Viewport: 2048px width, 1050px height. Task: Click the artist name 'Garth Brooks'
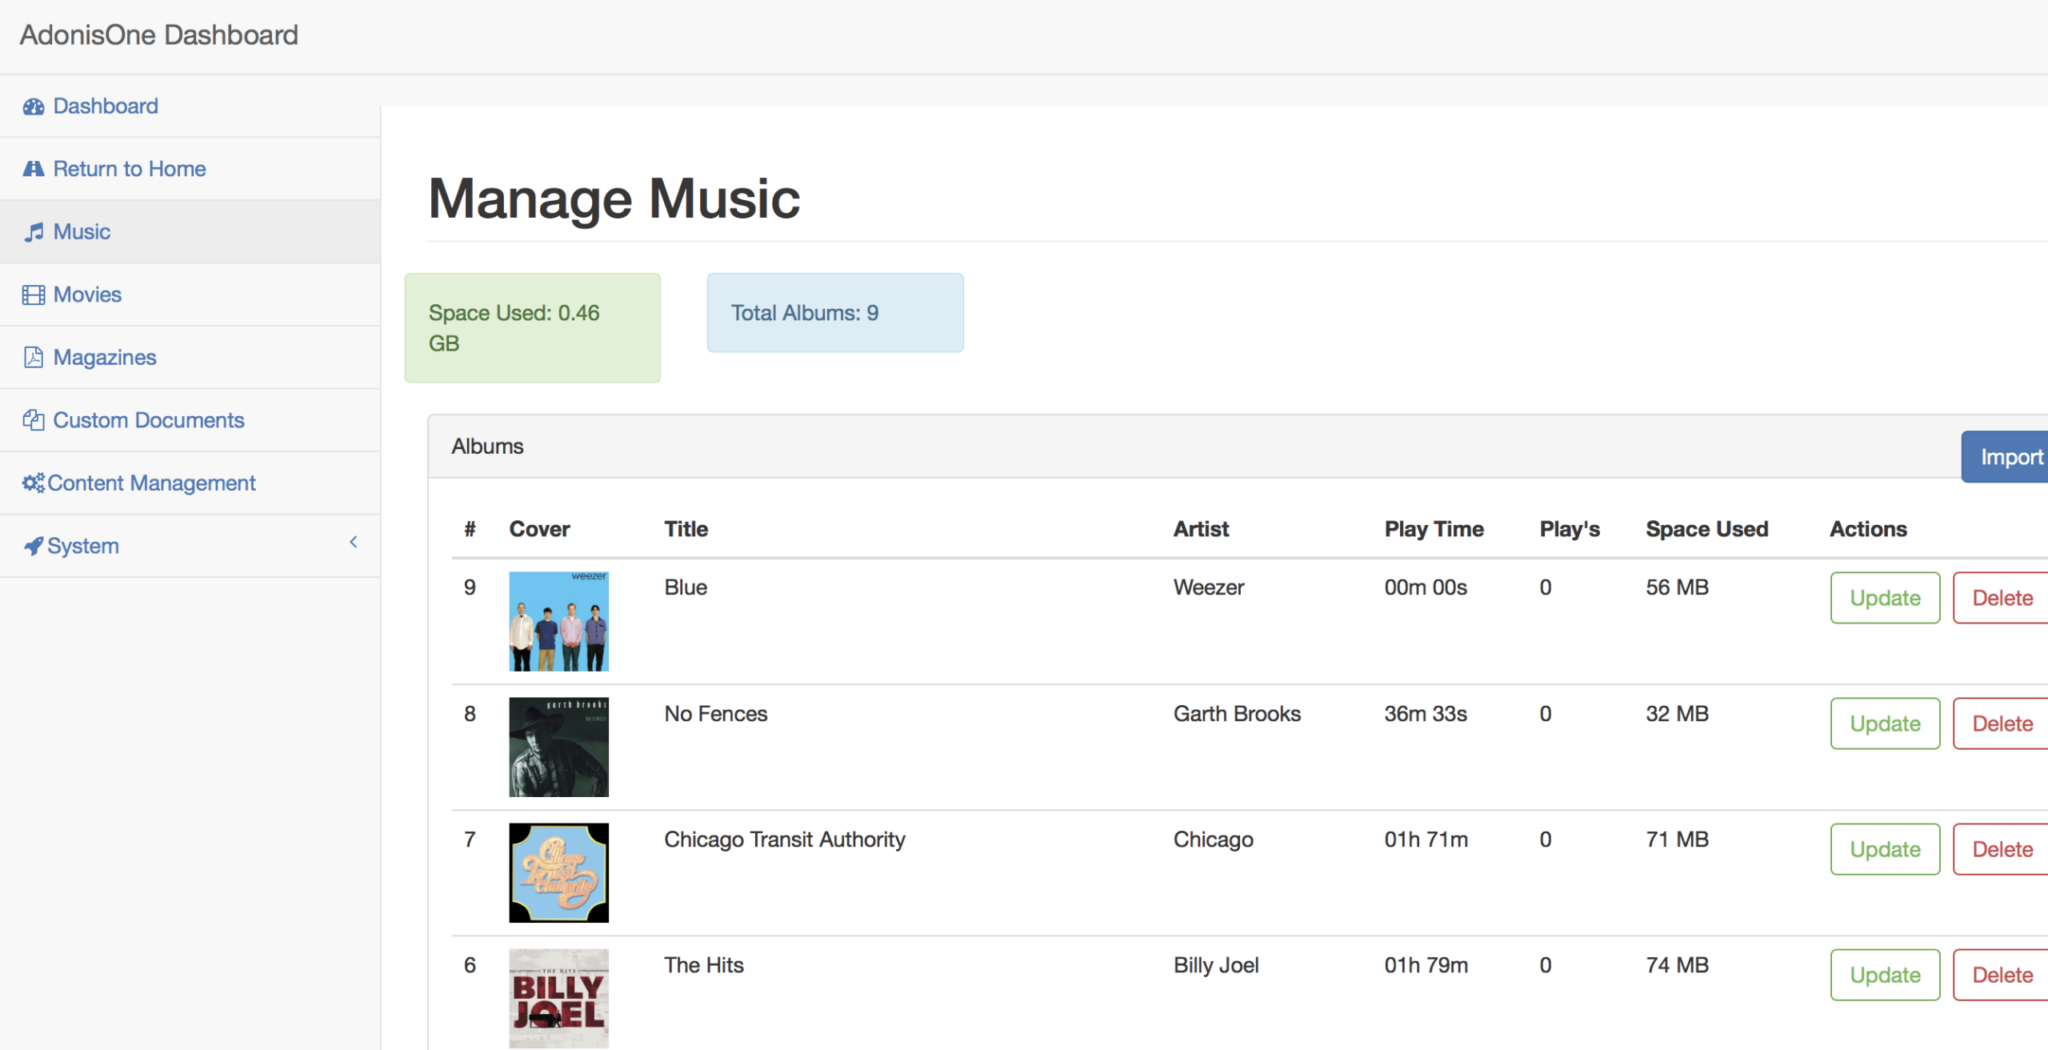point(1237,714)
